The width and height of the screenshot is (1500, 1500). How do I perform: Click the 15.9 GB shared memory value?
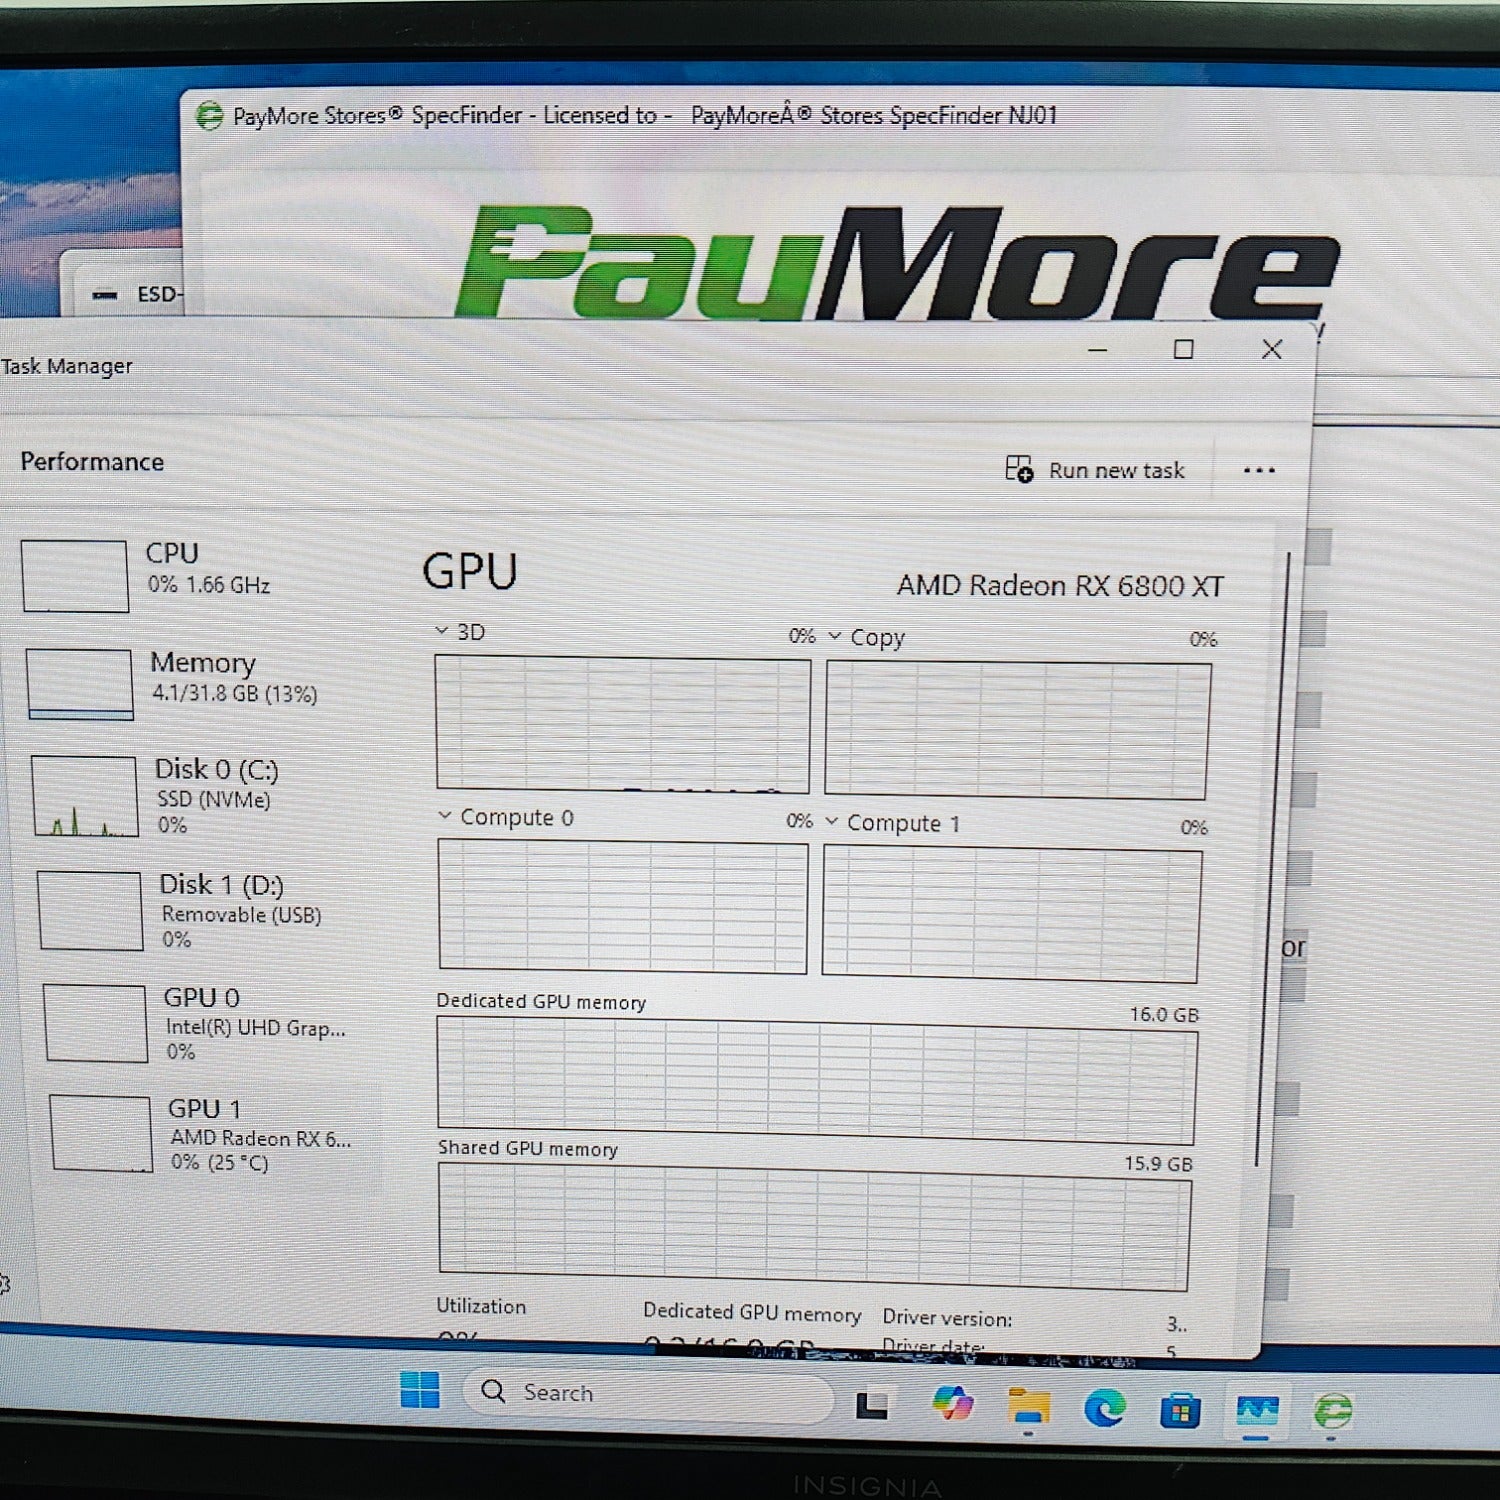(1158, 1163)
